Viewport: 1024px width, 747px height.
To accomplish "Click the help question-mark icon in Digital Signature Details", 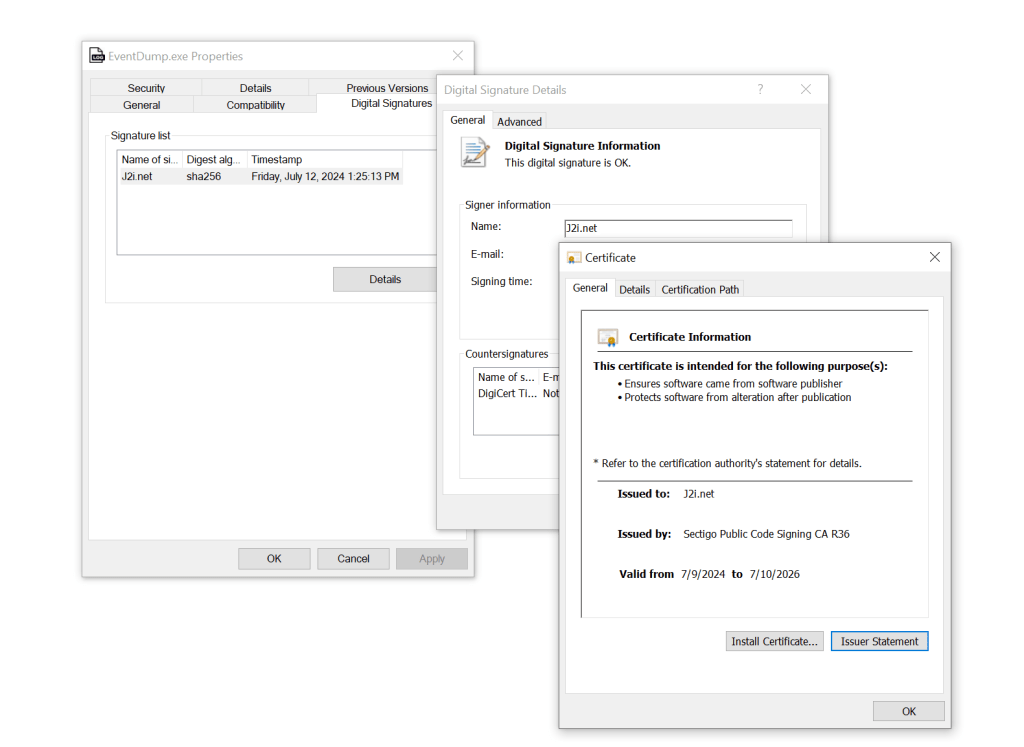I will click(x=760, y=89).
